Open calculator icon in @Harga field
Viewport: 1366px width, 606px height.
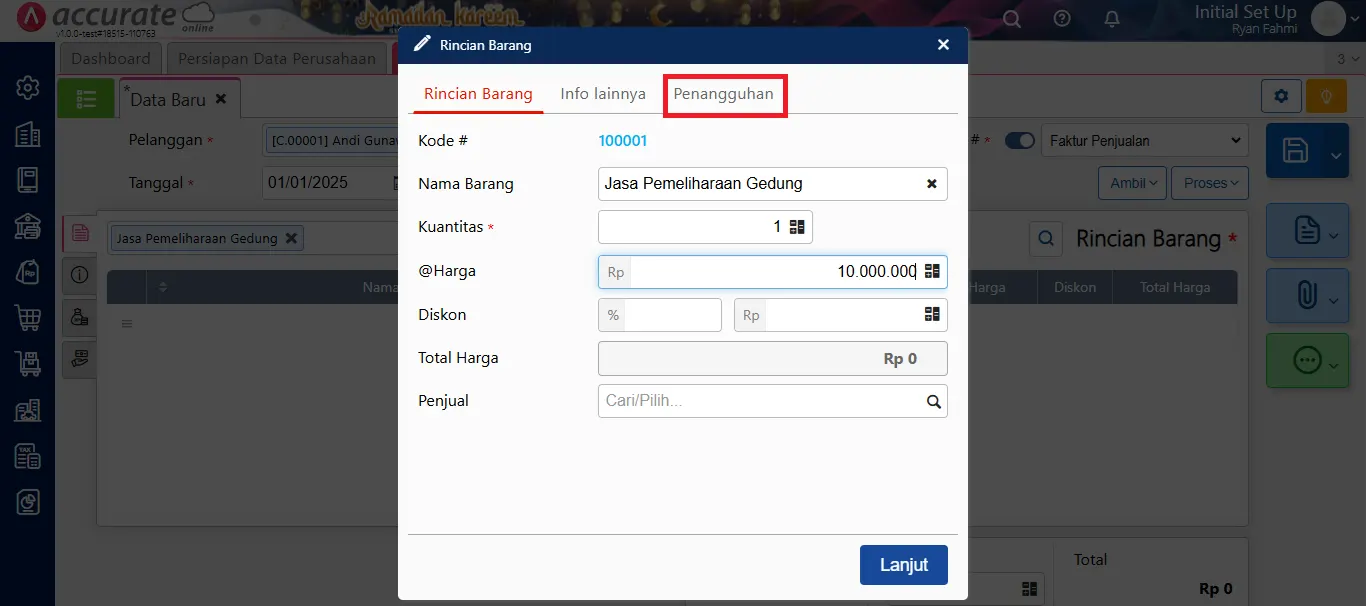[x=932, y=271]
